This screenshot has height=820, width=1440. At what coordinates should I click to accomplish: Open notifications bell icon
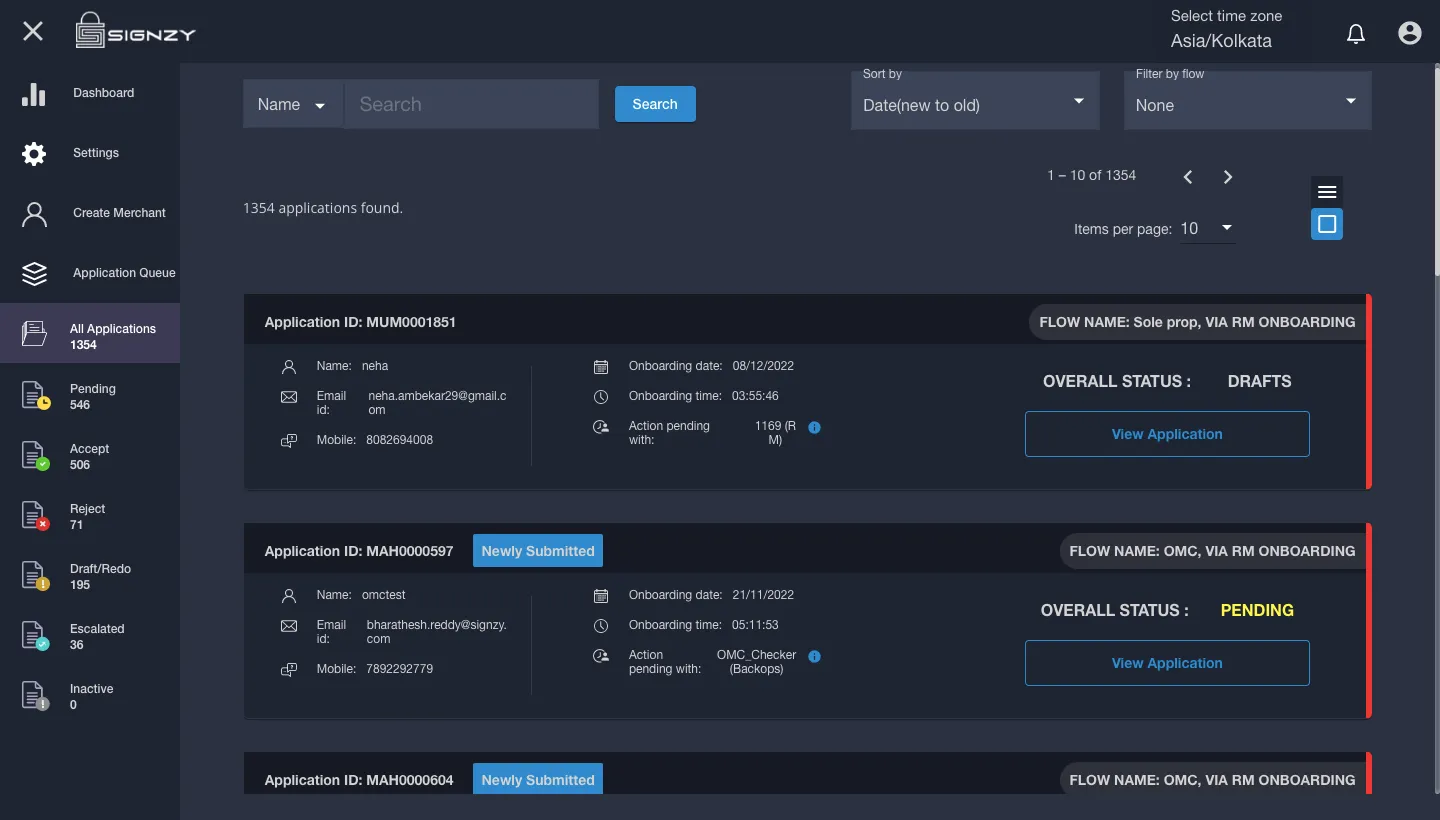pyautogui.click(x=1356, y=34)
